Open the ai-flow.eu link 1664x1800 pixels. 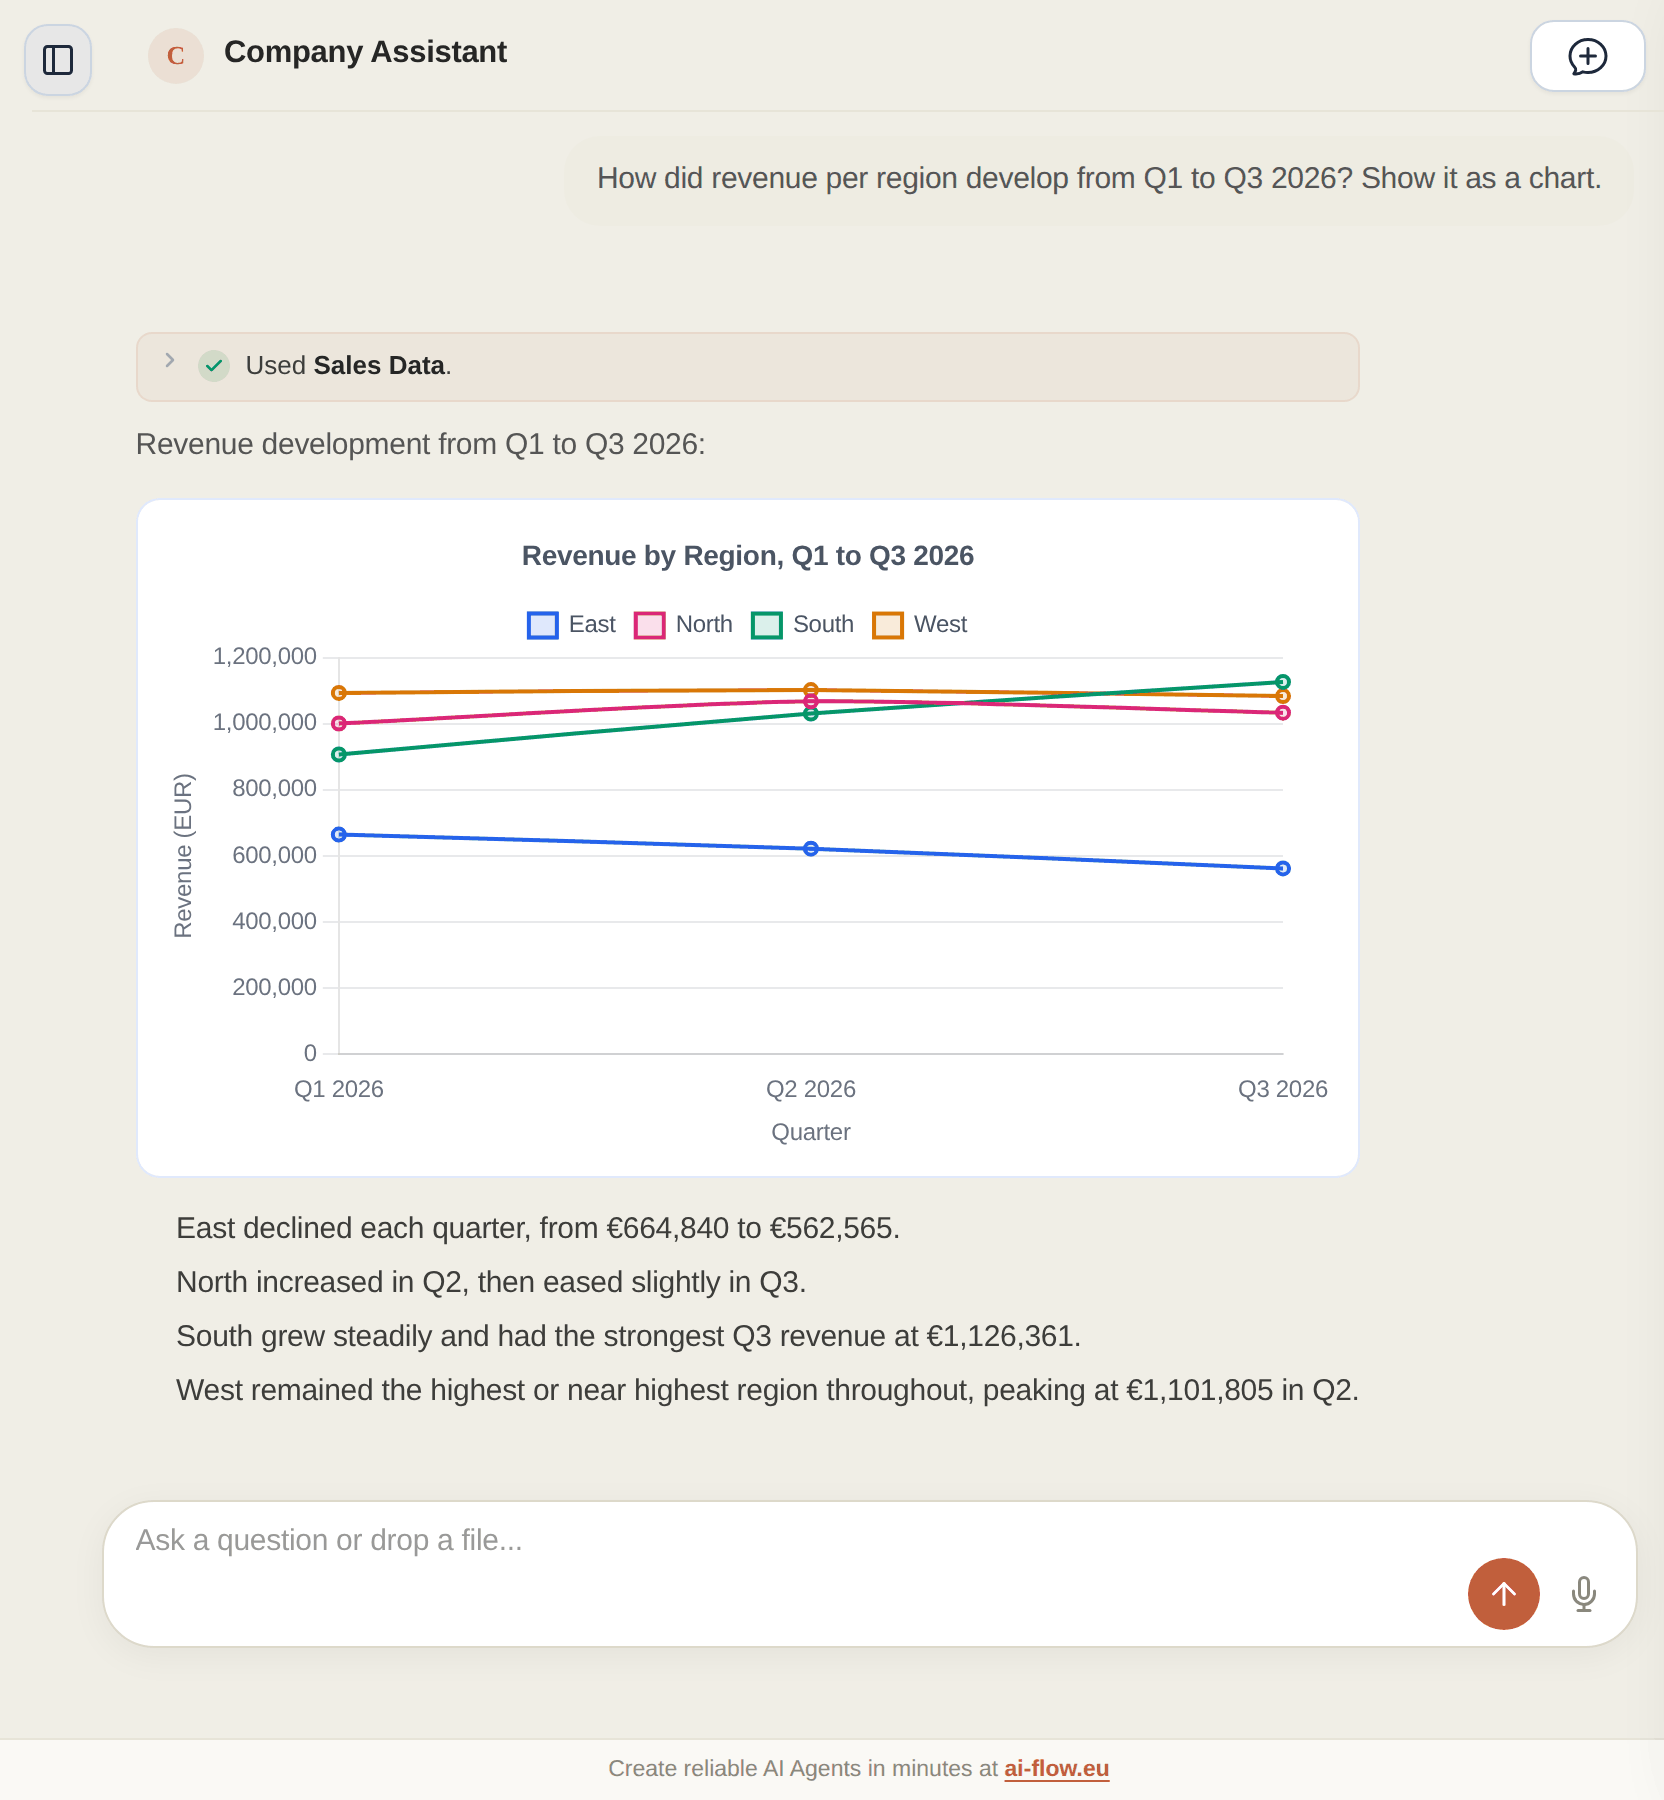click(x=1057, y=1768)
